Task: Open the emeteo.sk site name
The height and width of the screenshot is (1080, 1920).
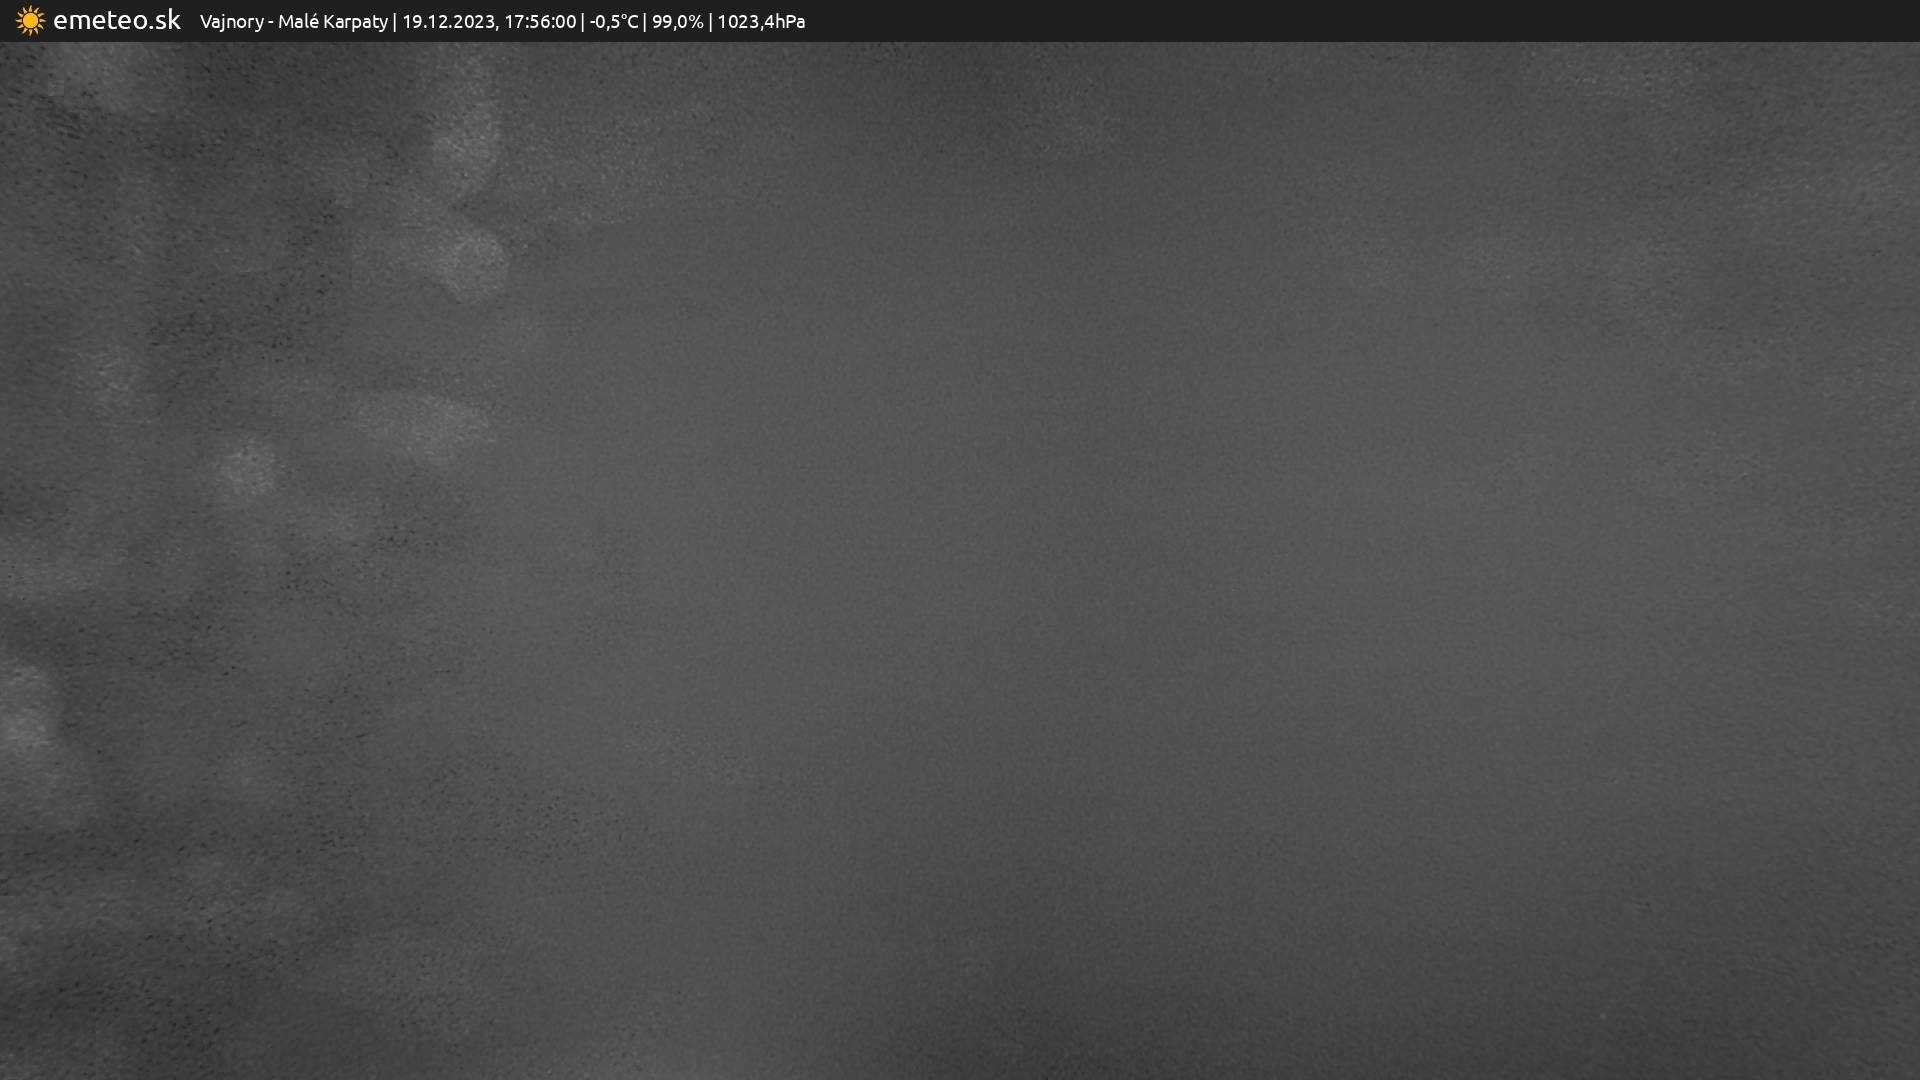Action: 116,21
